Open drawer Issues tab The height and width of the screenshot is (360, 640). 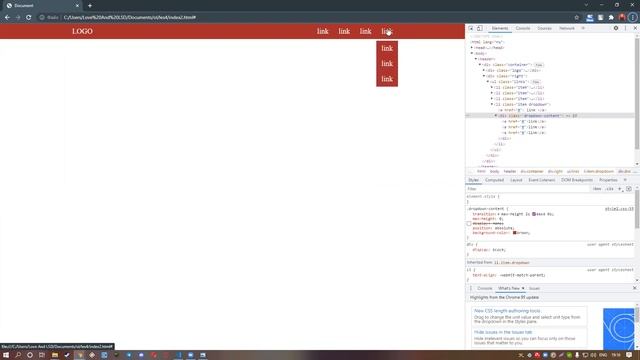coord(534,289)
